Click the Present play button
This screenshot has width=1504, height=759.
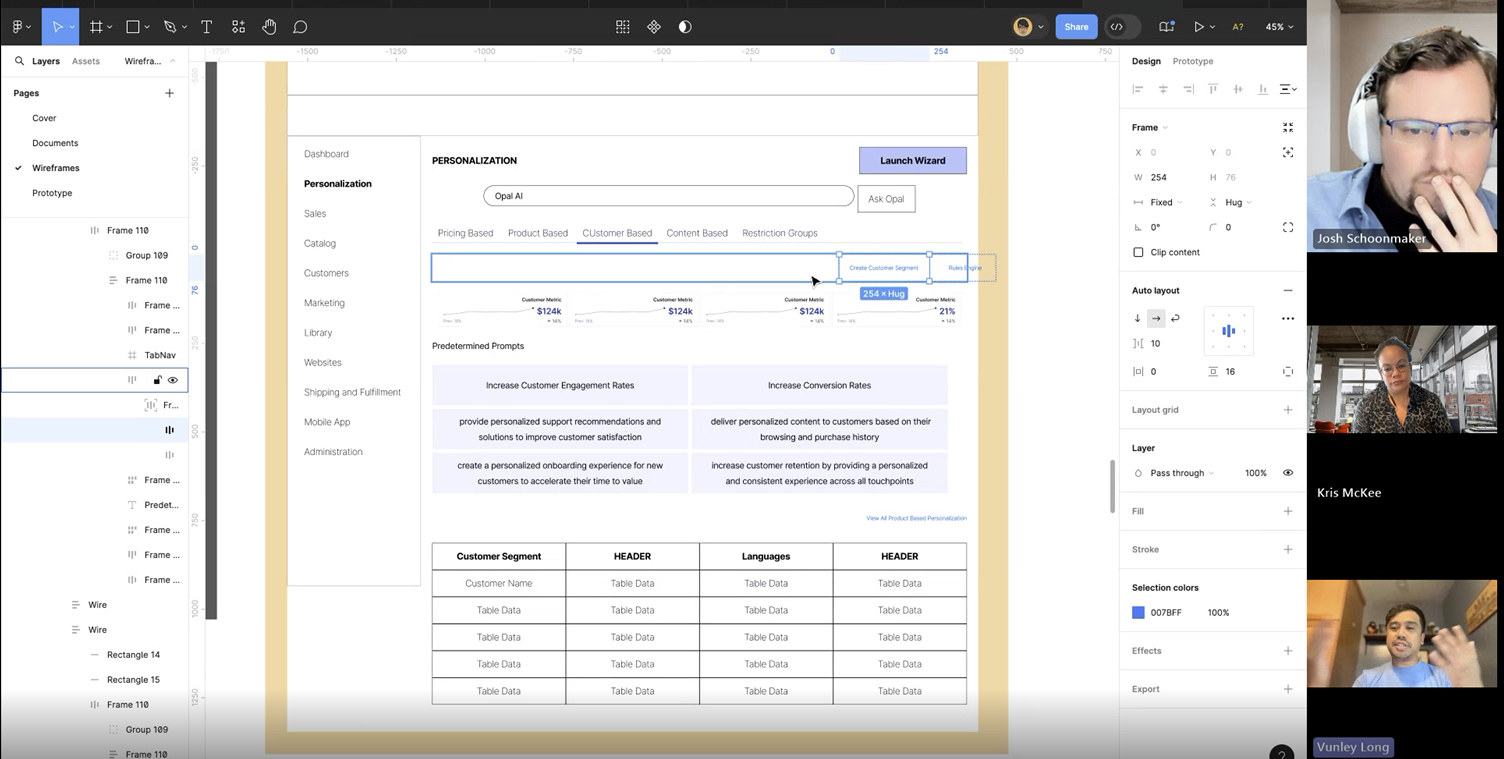pos(1199,27)
